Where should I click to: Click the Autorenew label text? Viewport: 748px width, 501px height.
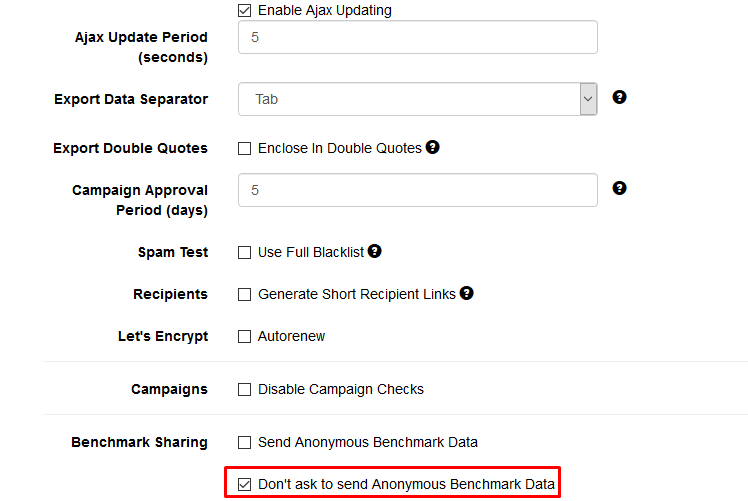pos(291,337)
